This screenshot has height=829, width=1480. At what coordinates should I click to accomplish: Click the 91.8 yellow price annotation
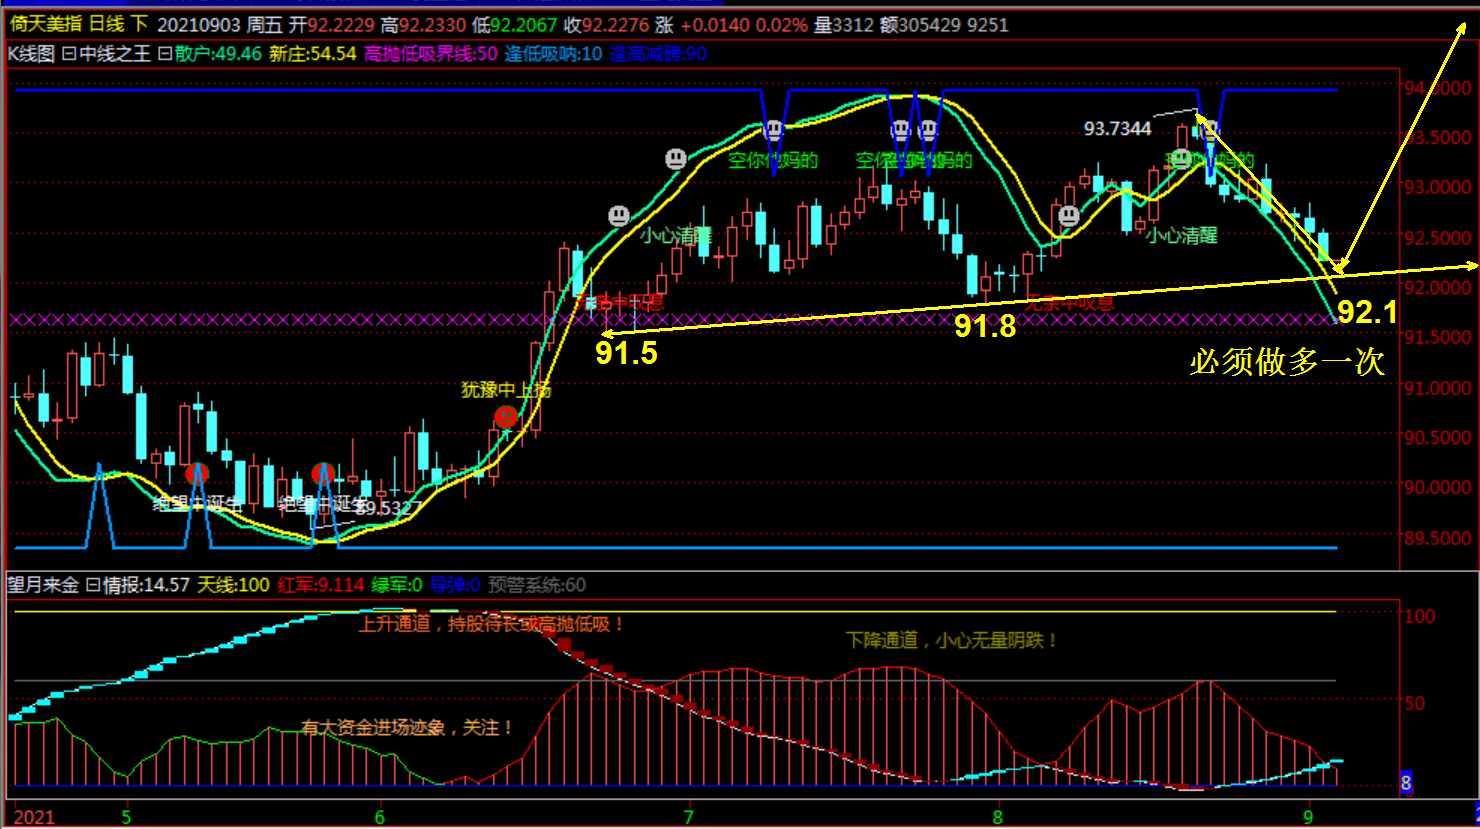click(984, 326)
